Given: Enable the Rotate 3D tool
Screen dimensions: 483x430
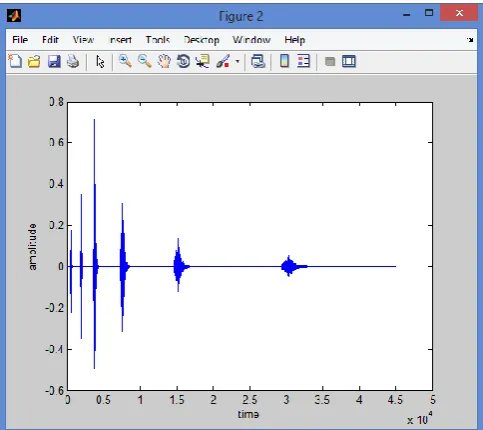Looking at the screenshot, I should point(183,61).
